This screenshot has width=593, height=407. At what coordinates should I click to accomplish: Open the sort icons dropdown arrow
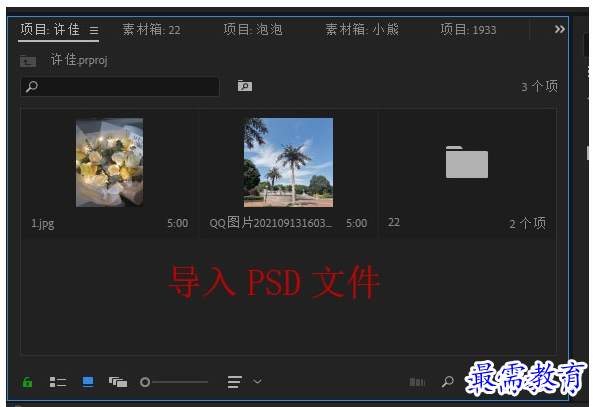257,382
